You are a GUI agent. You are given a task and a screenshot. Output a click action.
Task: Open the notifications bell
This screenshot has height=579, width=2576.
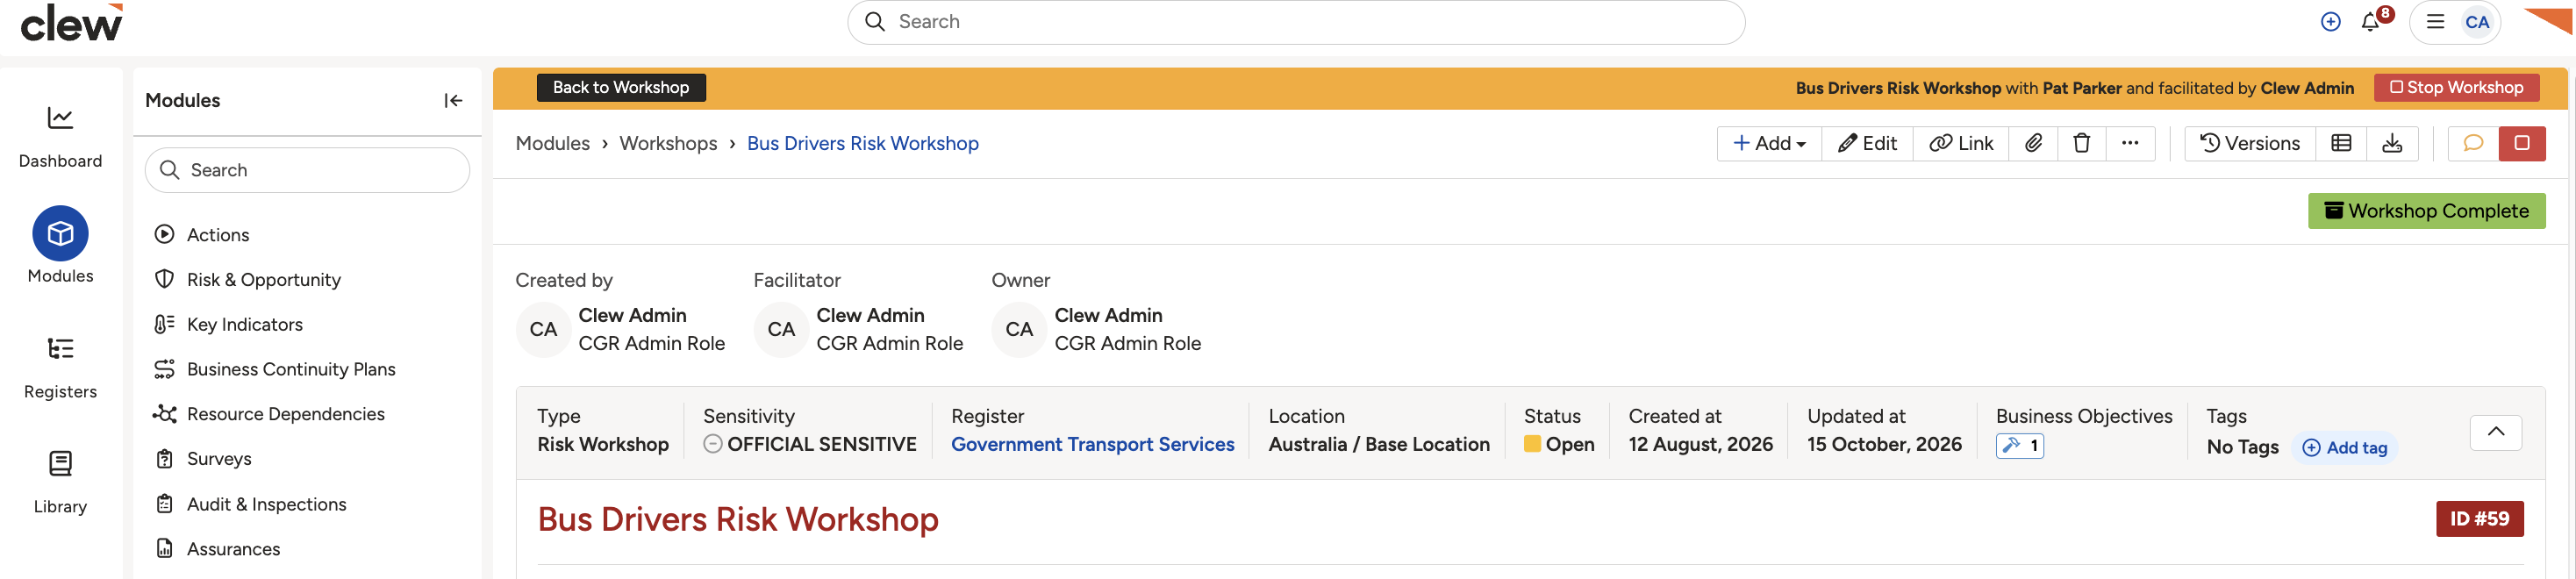tap(2370, 22)
